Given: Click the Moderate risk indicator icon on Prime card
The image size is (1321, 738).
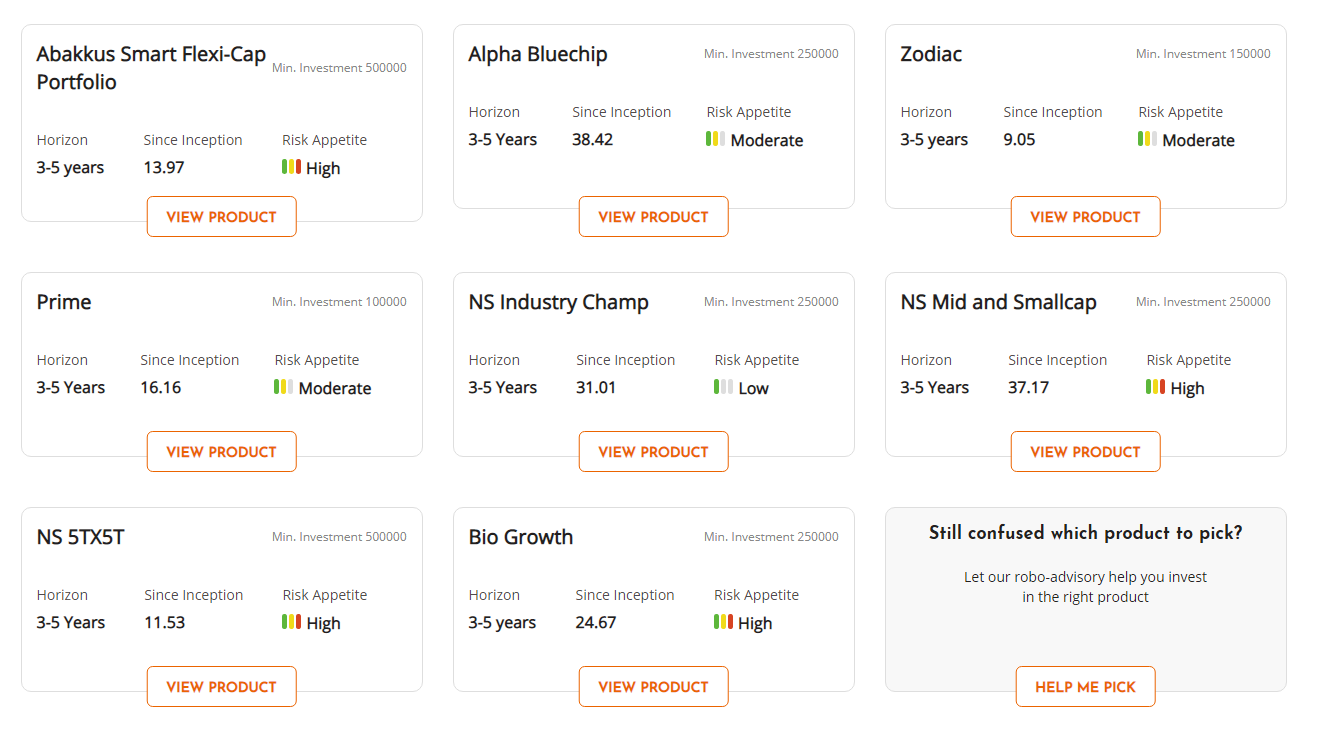Looking at the screenshot, I should [284, 387].
